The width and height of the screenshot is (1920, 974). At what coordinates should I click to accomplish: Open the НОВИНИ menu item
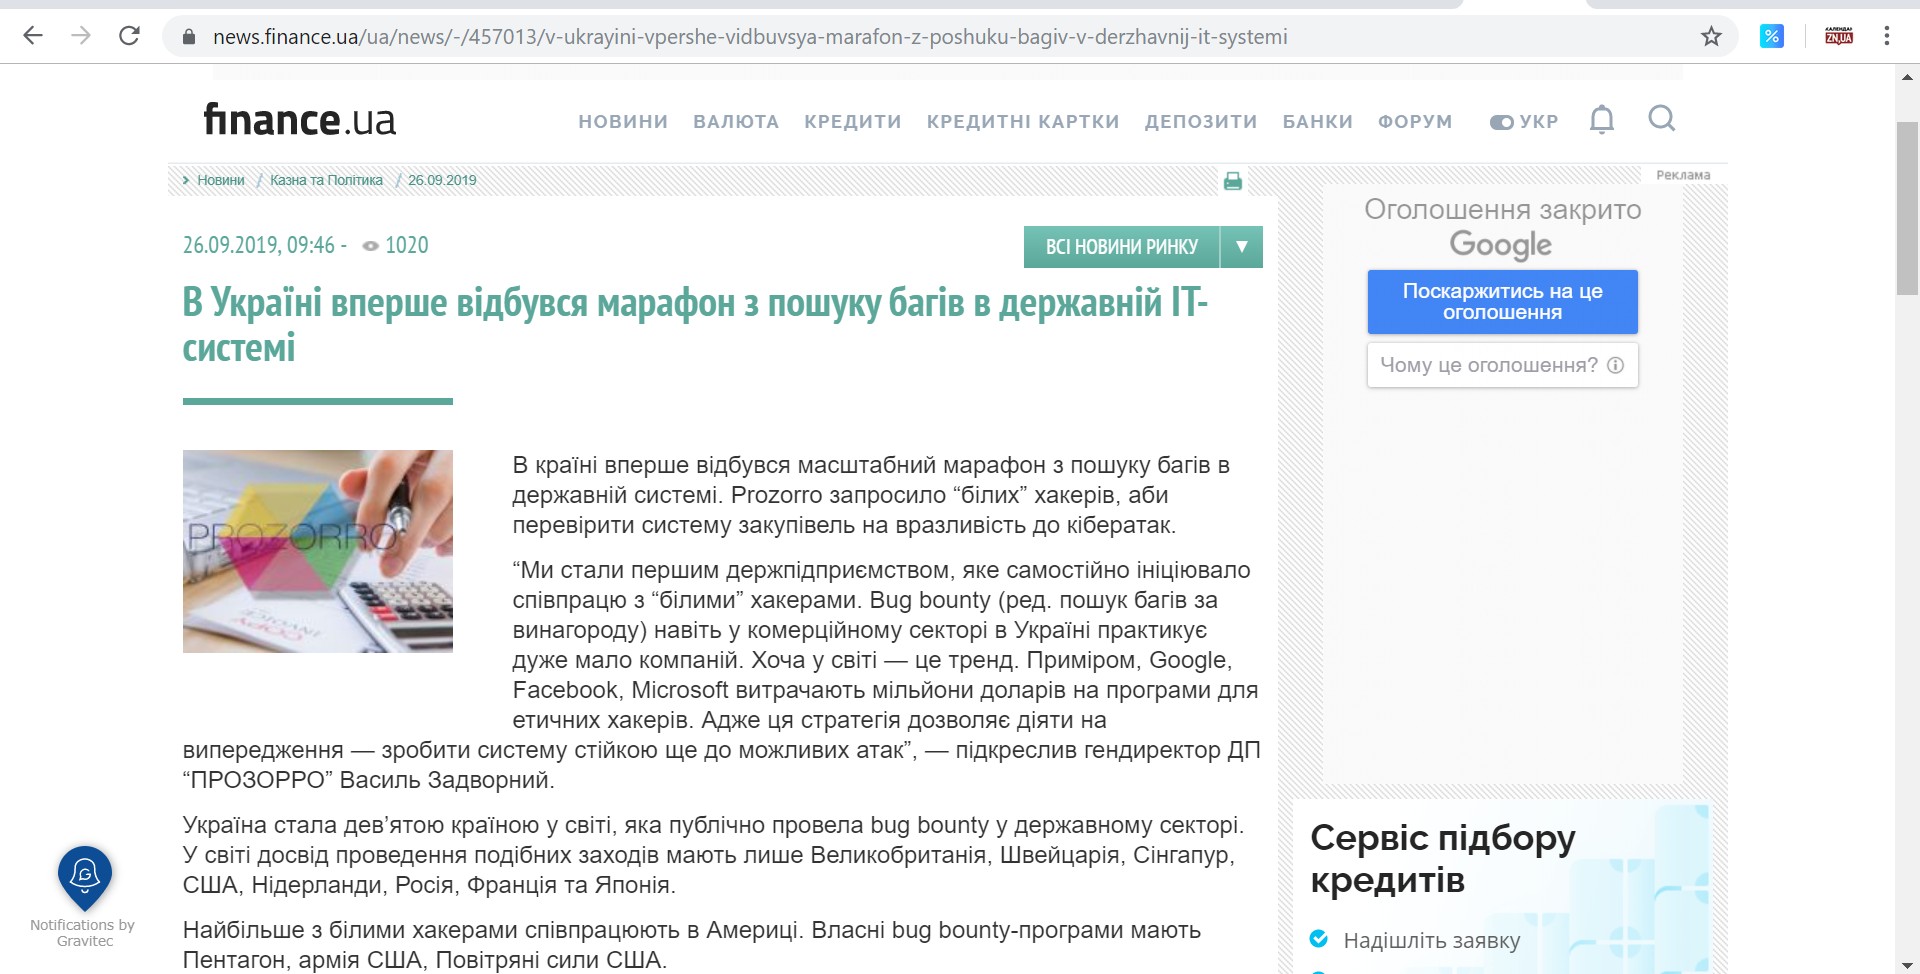tap(623, 122)
